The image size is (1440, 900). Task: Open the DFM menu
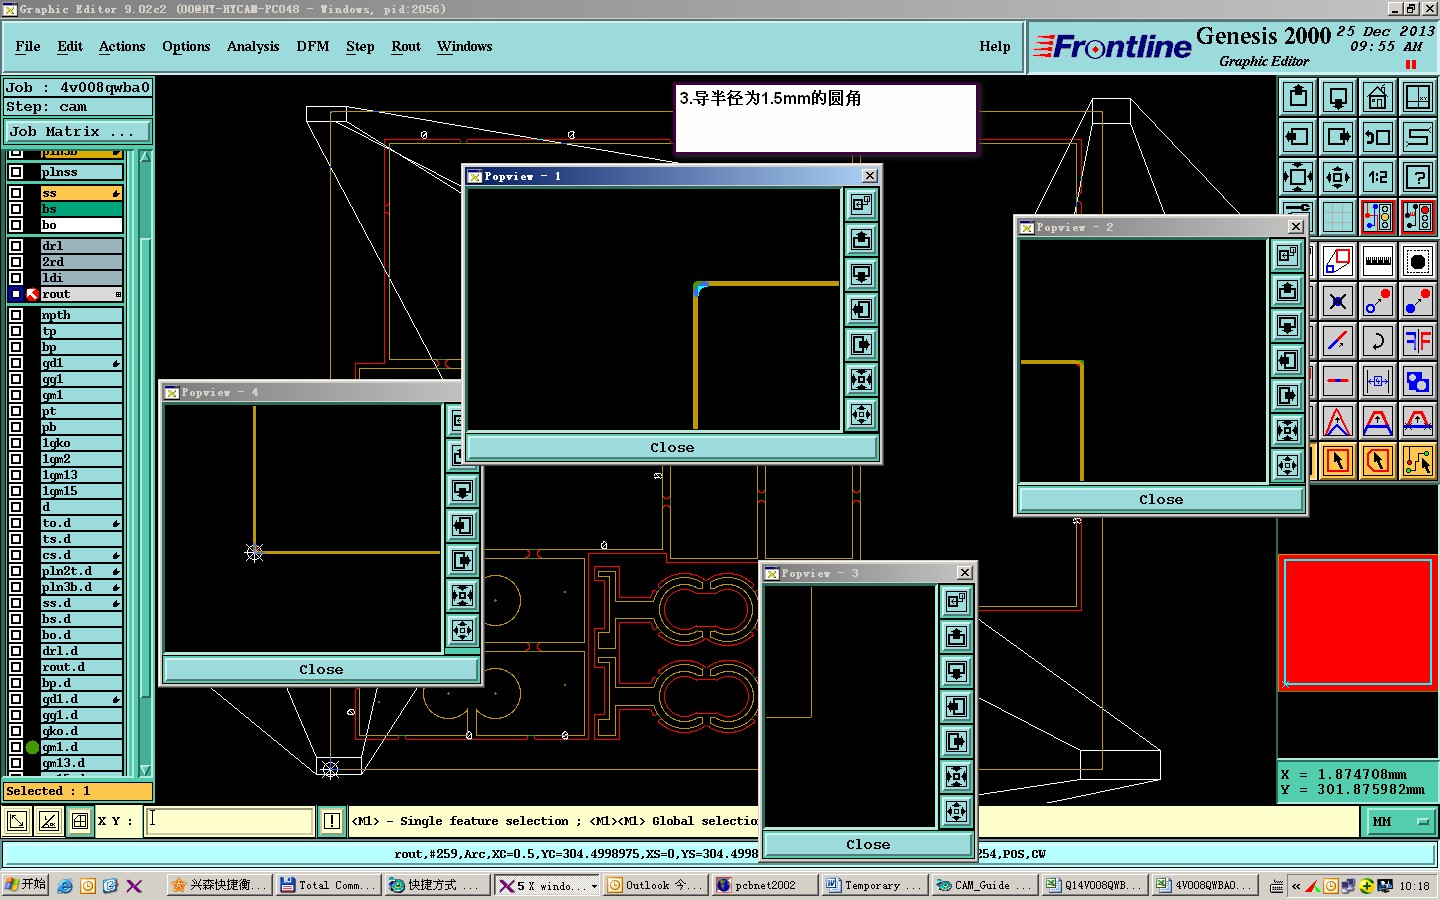click(313, 47)
